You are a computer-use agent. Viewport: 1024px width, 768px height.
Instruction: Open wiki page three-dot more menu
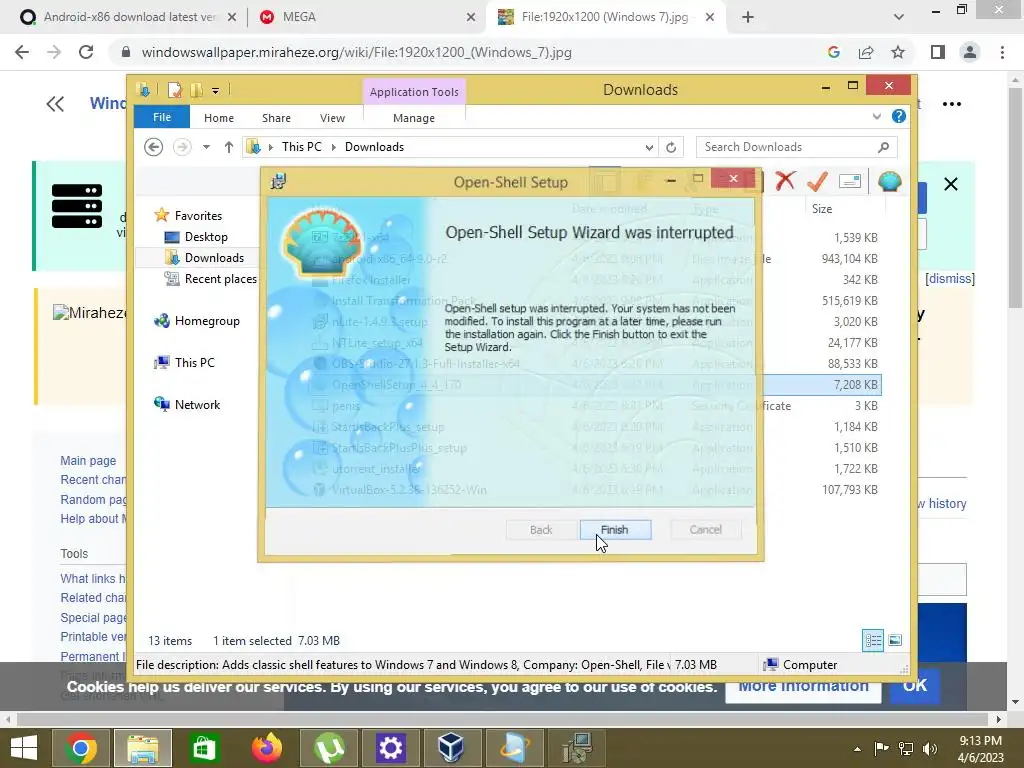click(x=952, y=104)
